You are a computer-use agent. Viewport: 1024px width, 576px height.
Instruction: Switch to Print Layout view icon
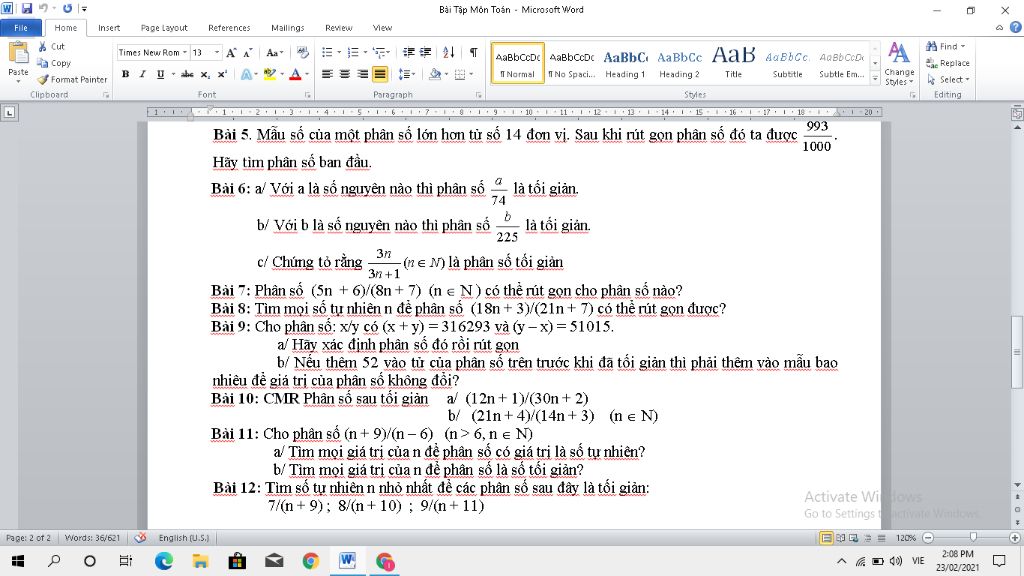(826, 537)
